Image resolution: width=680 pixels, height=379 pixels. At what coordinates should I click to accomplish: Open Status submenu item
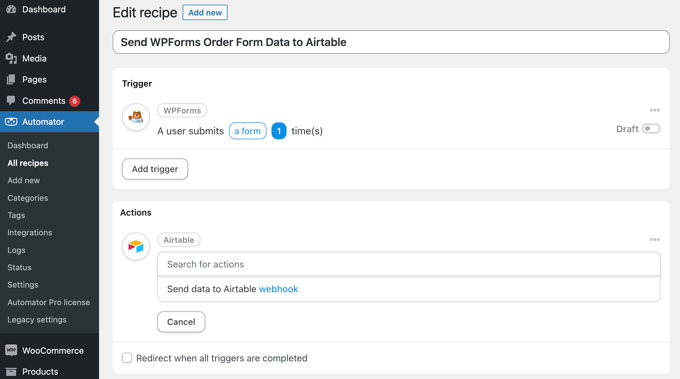19,268
